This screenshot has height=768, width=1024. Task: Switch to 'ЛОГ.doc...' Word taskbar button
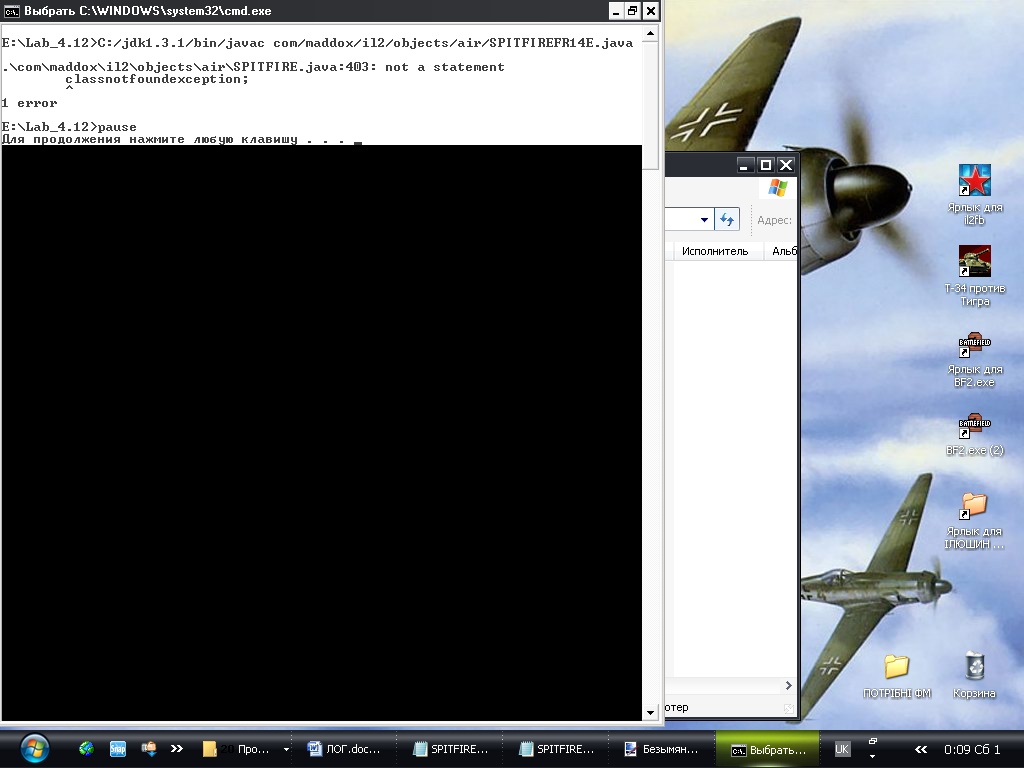(344, 749)
